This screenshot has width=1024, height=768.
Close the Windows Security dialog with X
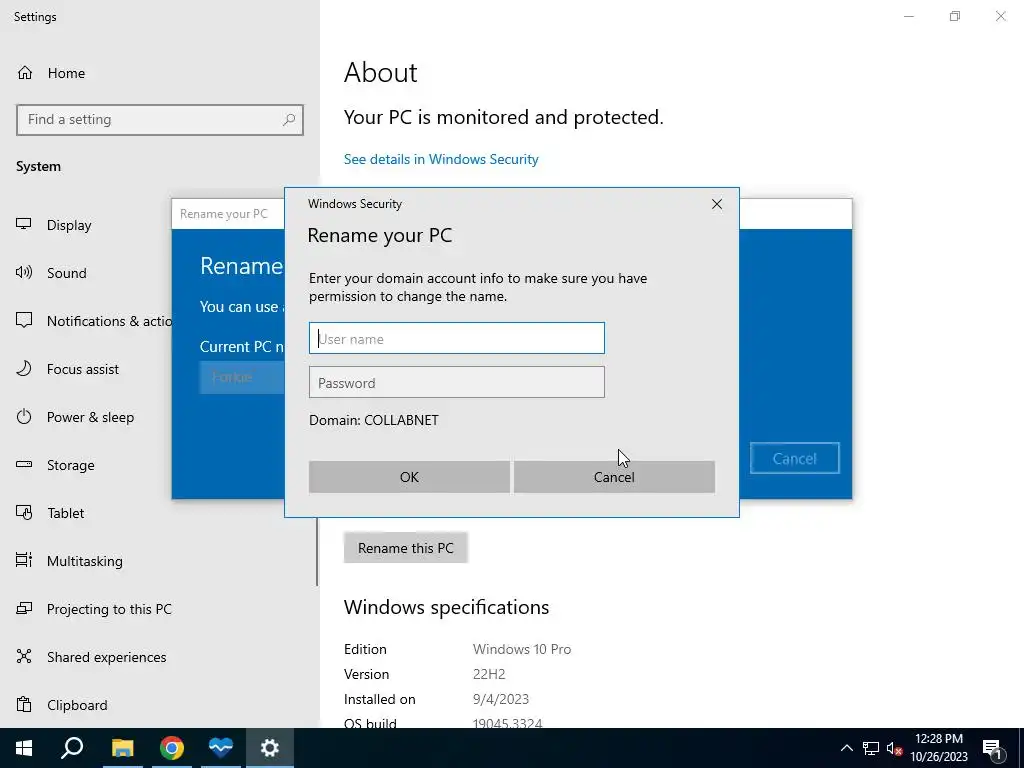[x=717, y=204]
